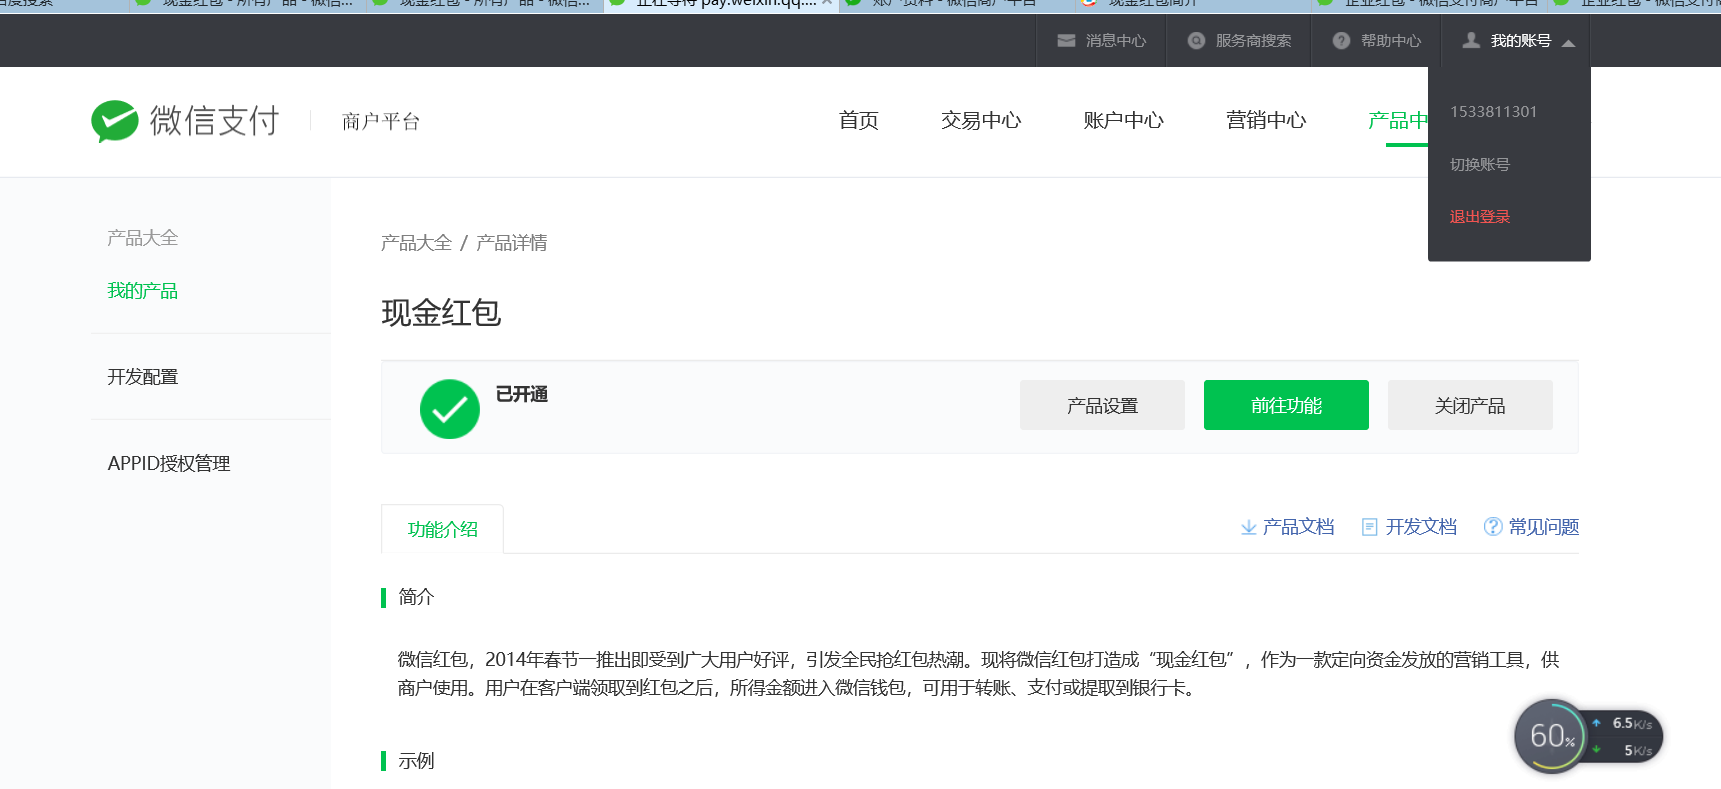Click merchant ID 1533811301 in account menu
The width and height of the screenshot is (1721, 789).
tap(1493, 112)
